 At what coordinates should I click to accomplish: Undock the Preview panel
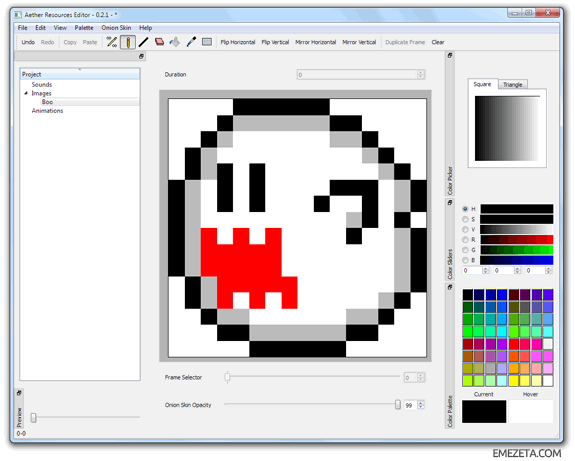click(19, 393)
